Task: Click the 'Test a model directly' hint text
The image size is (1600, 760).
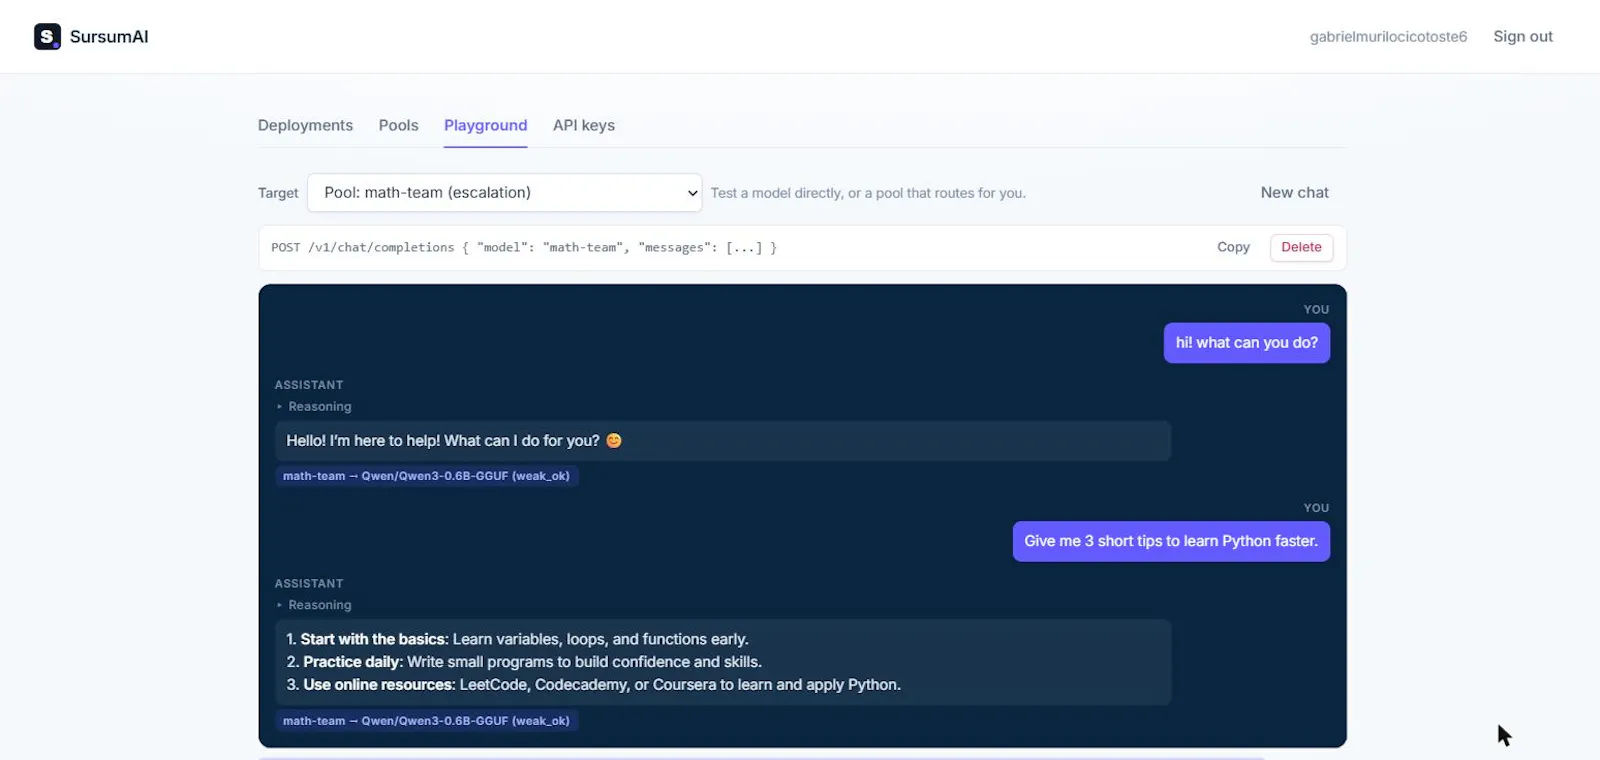Action: 868,193
